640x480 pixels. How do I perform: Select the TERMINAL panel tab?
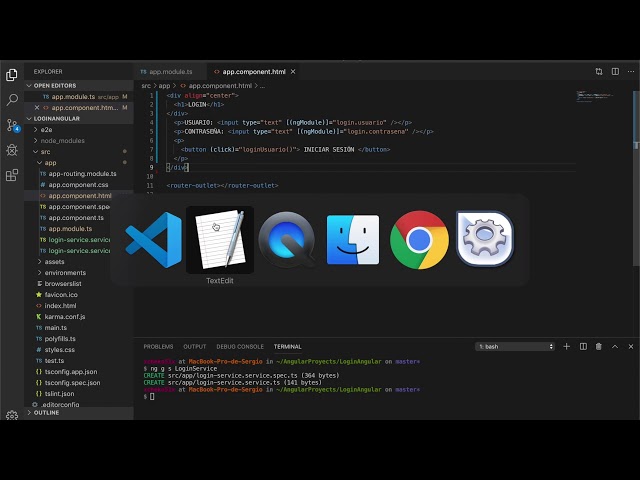pos(288,347)
